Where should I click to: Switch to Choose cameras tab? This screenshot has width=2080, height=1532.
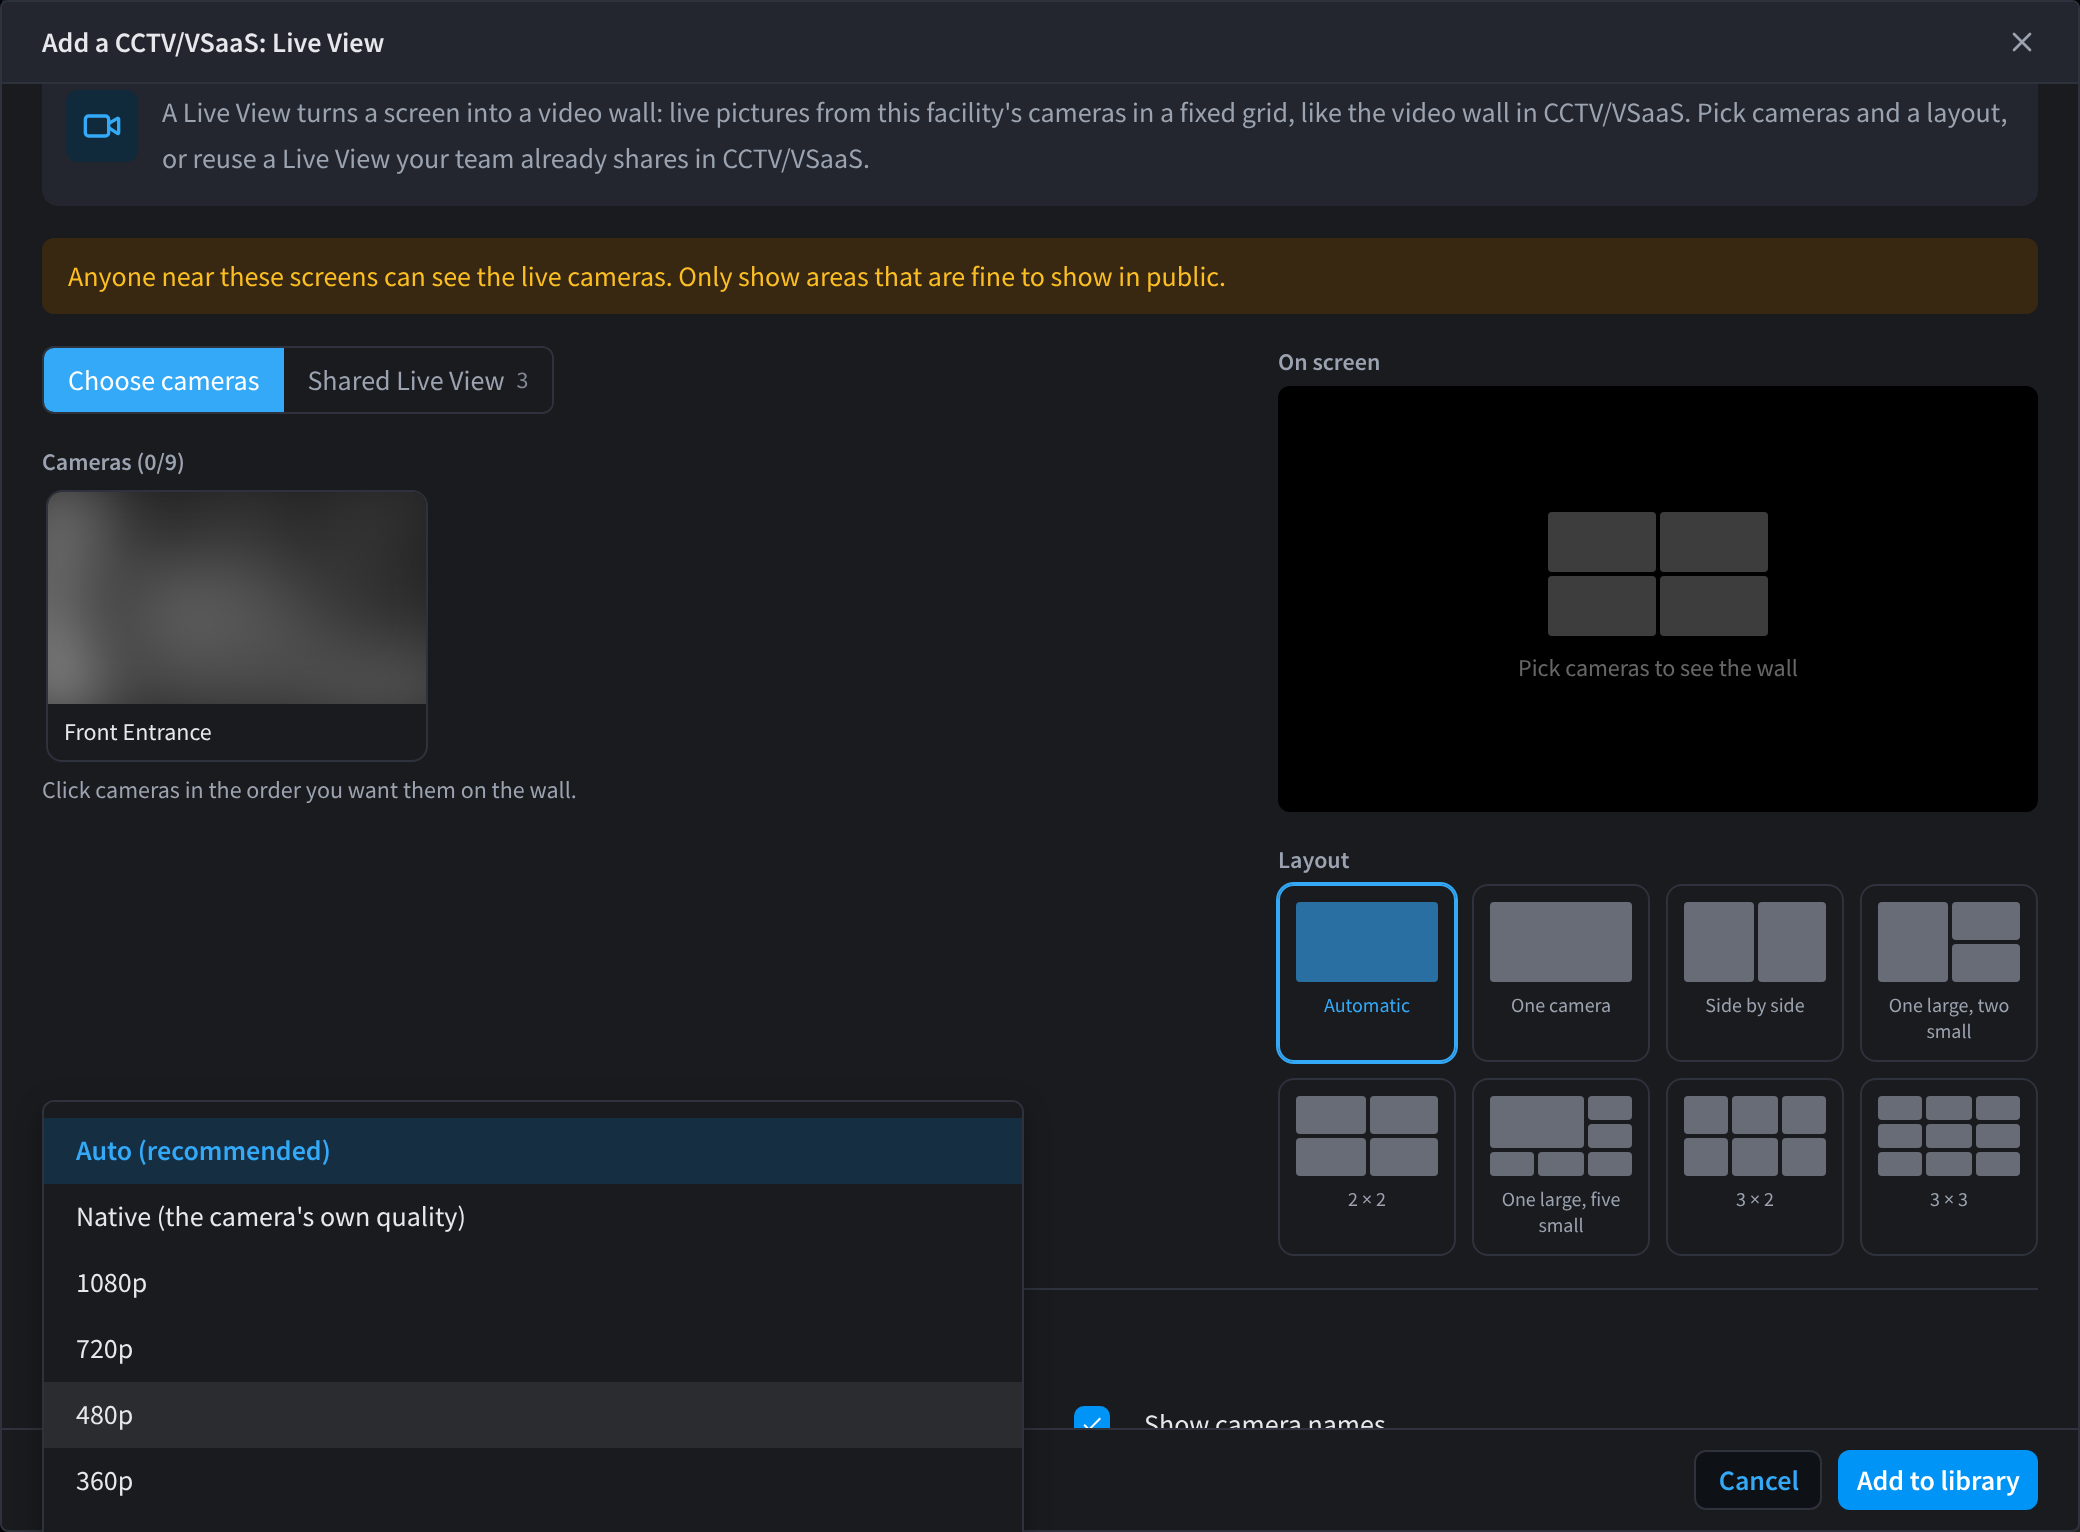pyautogui.click(x=164, y=380)
